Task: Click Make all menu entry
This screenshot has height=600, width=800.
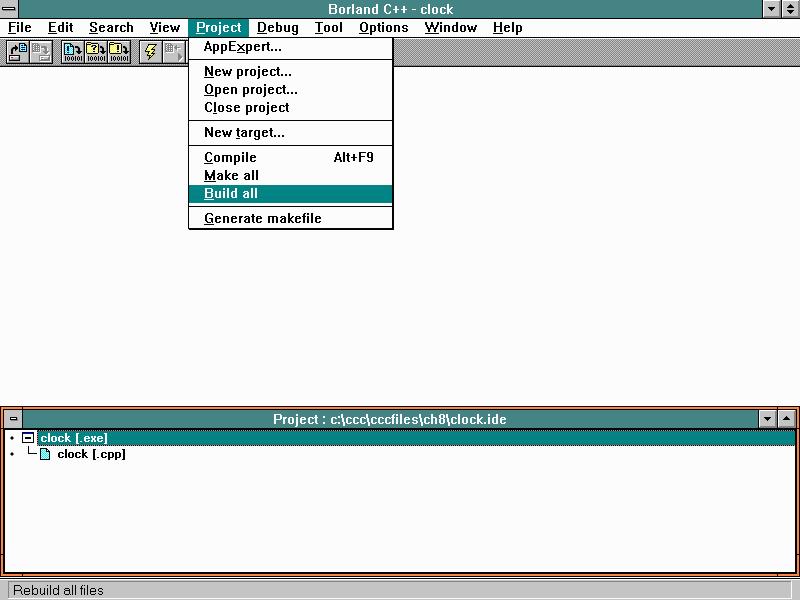Action: point(231,175)
